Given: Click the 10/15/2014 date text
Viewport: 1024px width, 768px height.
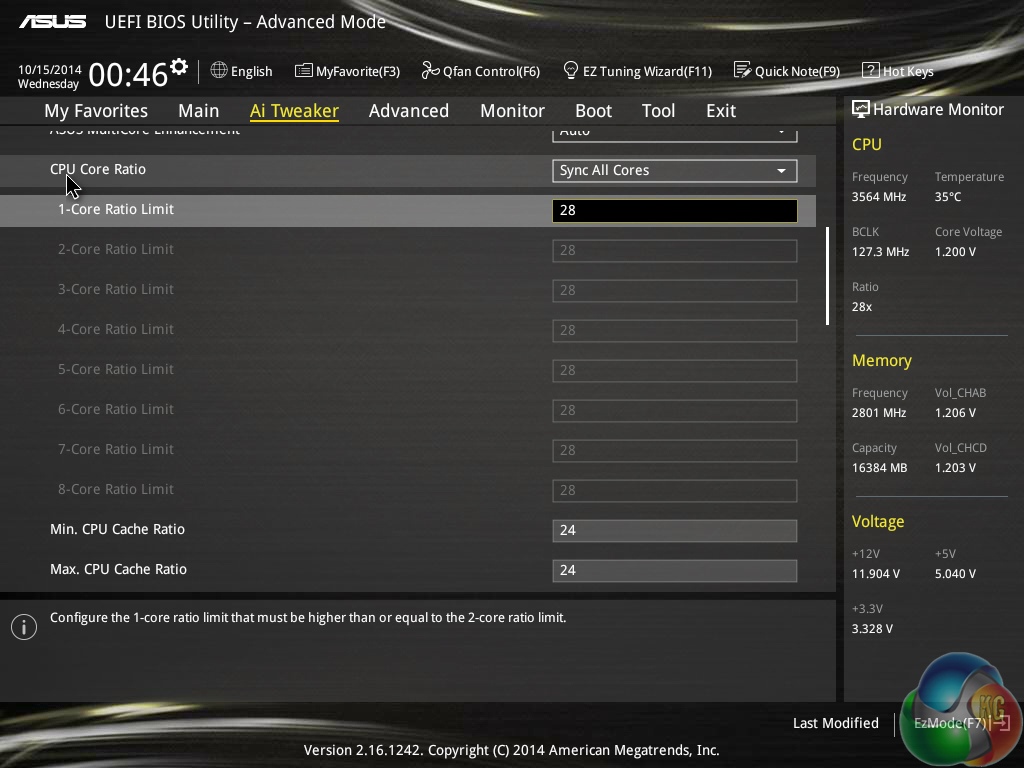Looking at the screenshot, I should (x=50, y=69).
